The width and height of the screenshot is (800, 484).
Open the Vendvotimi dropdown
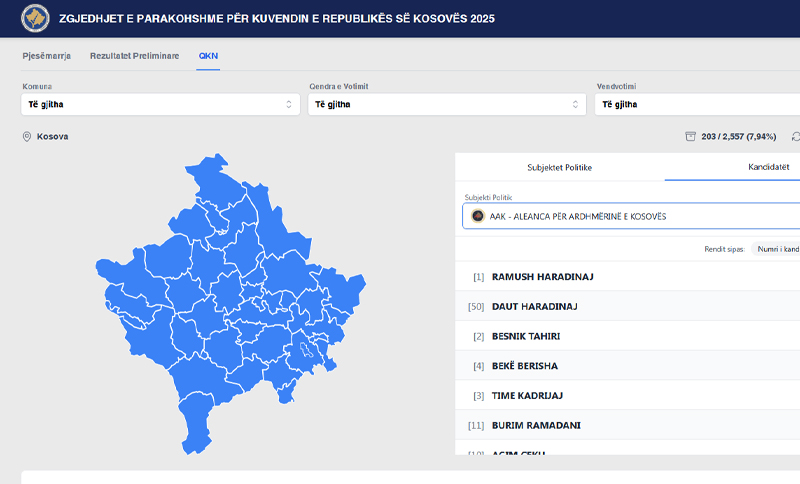coord(696,104)
